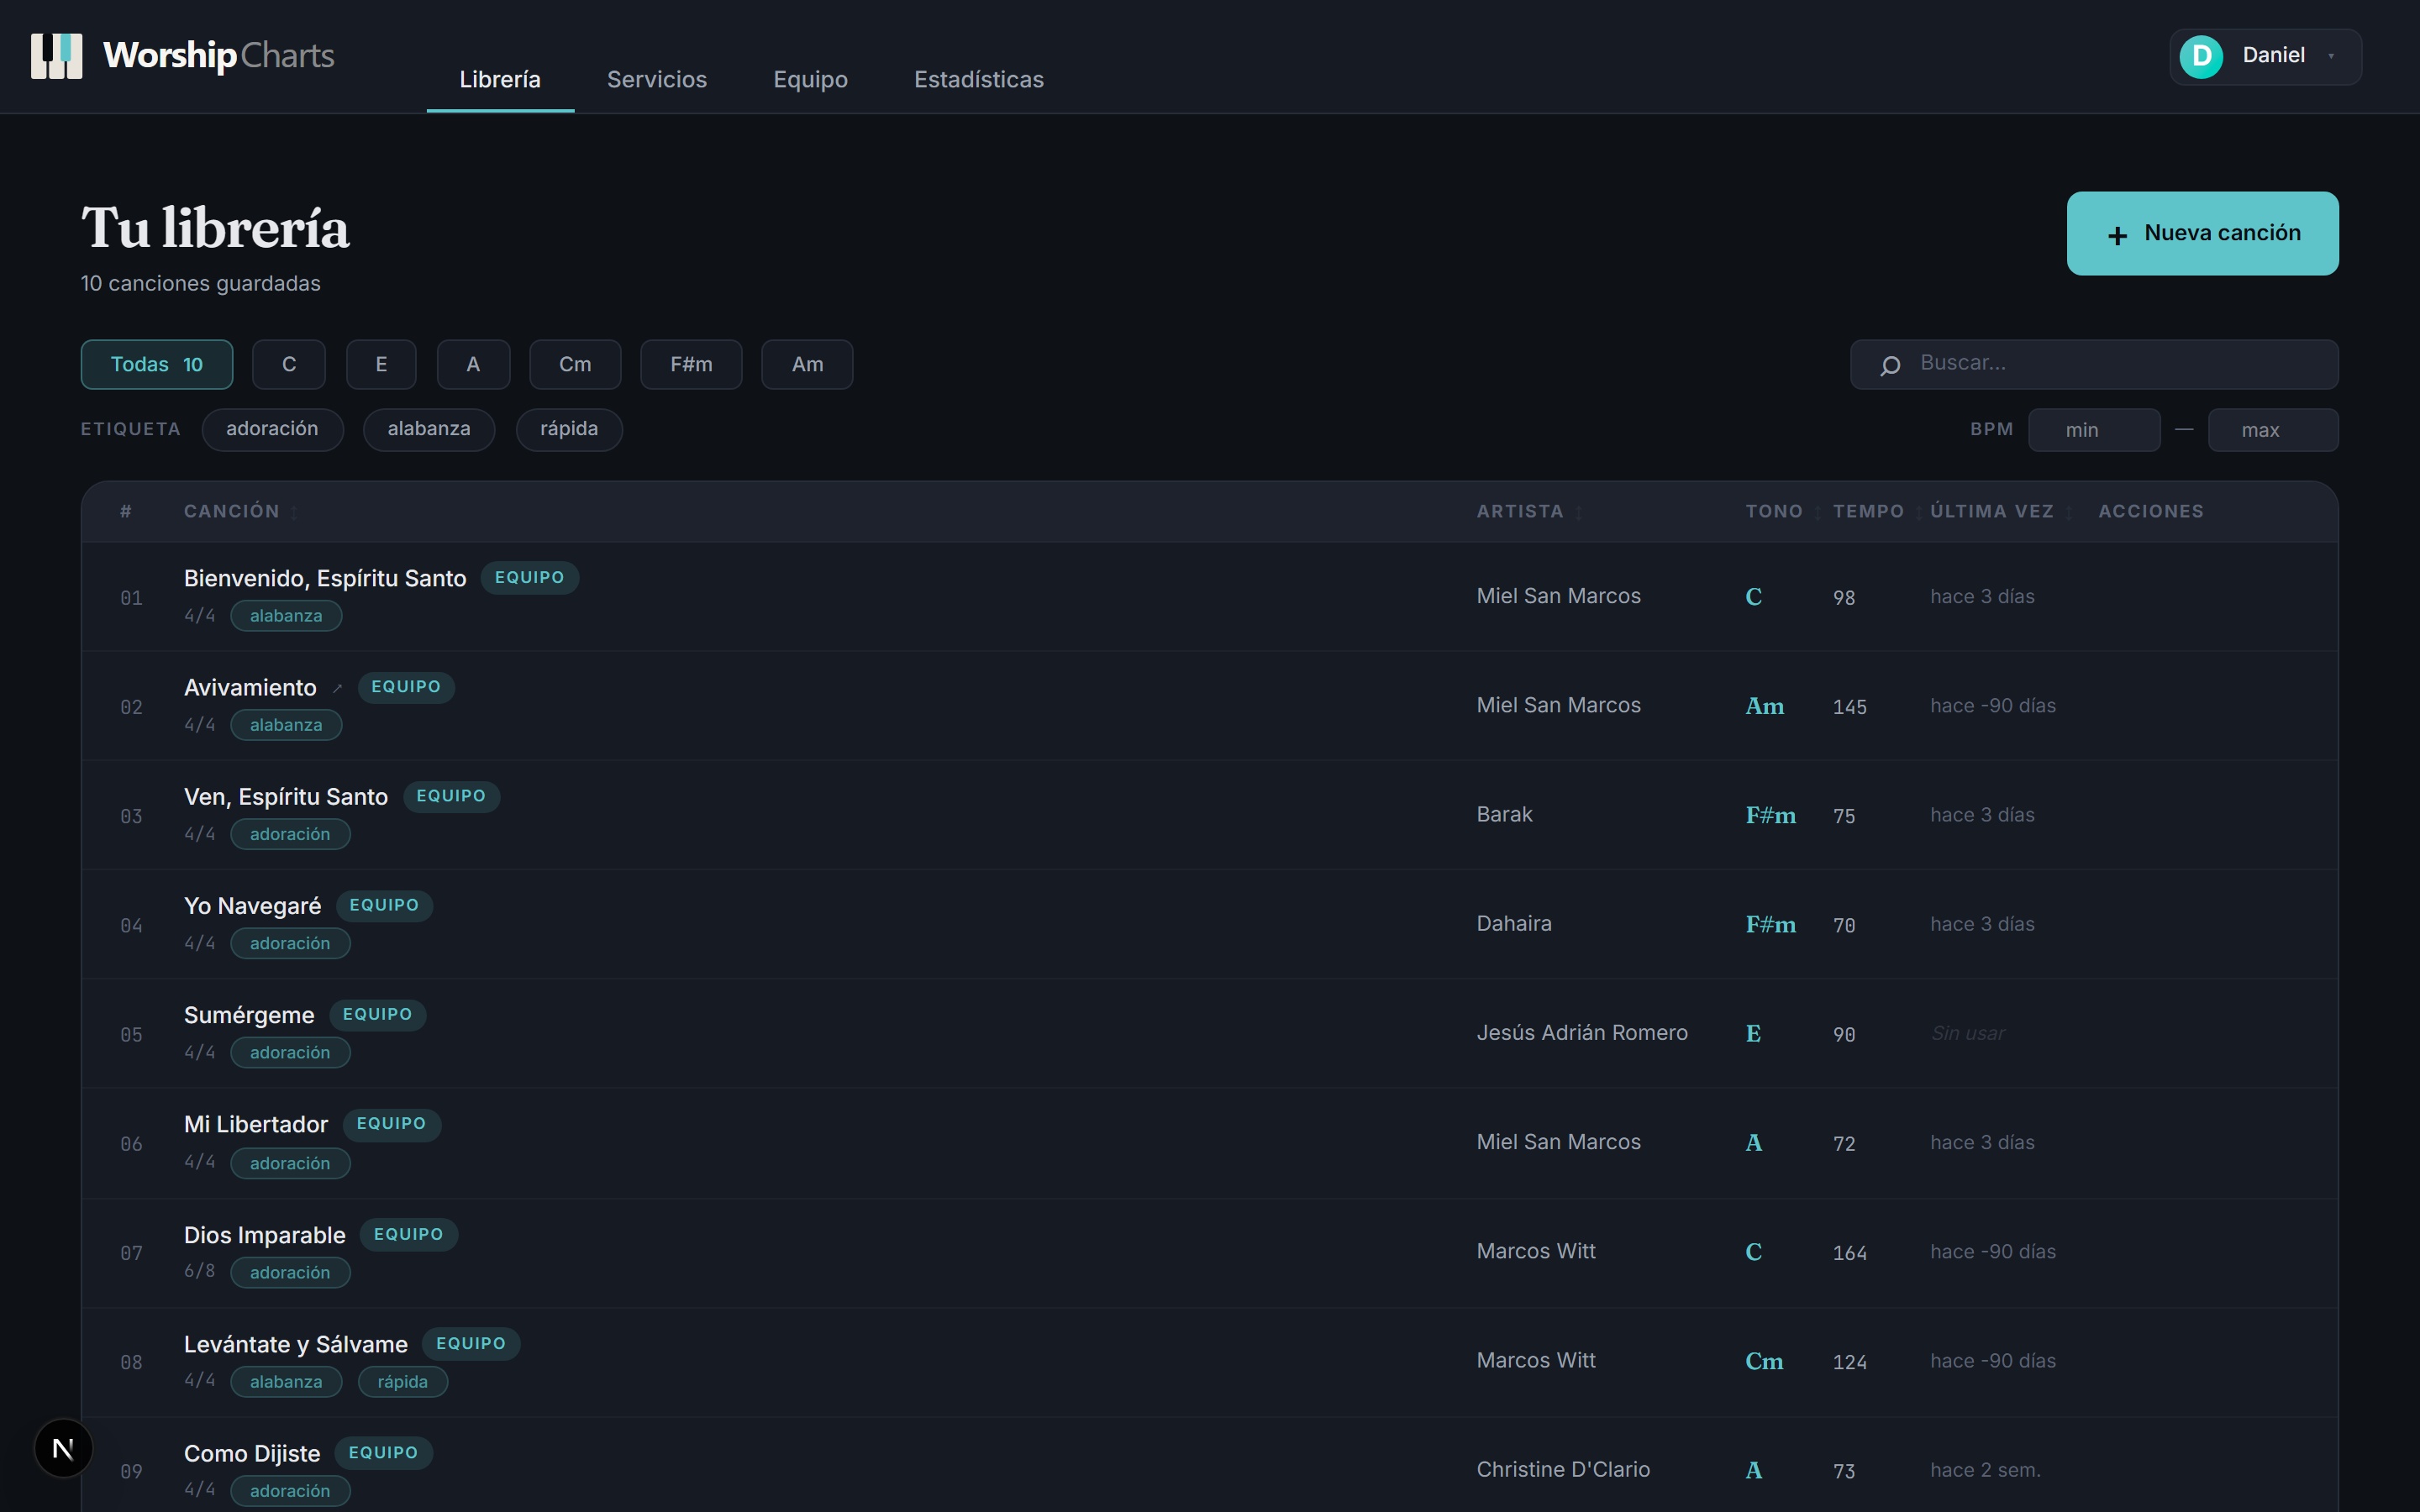
Task: Open the song Sumérgeme
Action: (249, 1015)
